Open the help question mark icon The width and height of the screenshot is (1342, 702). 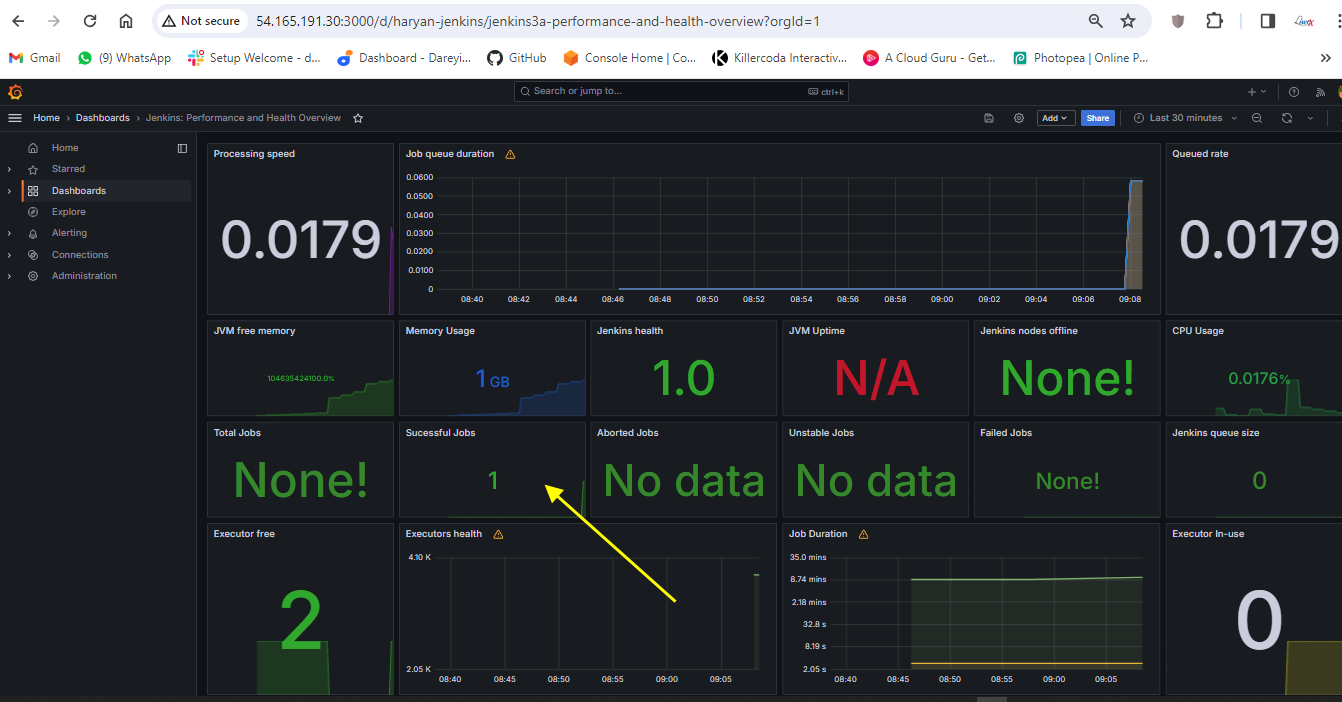pyautogui.click(x=1294, y=92)
